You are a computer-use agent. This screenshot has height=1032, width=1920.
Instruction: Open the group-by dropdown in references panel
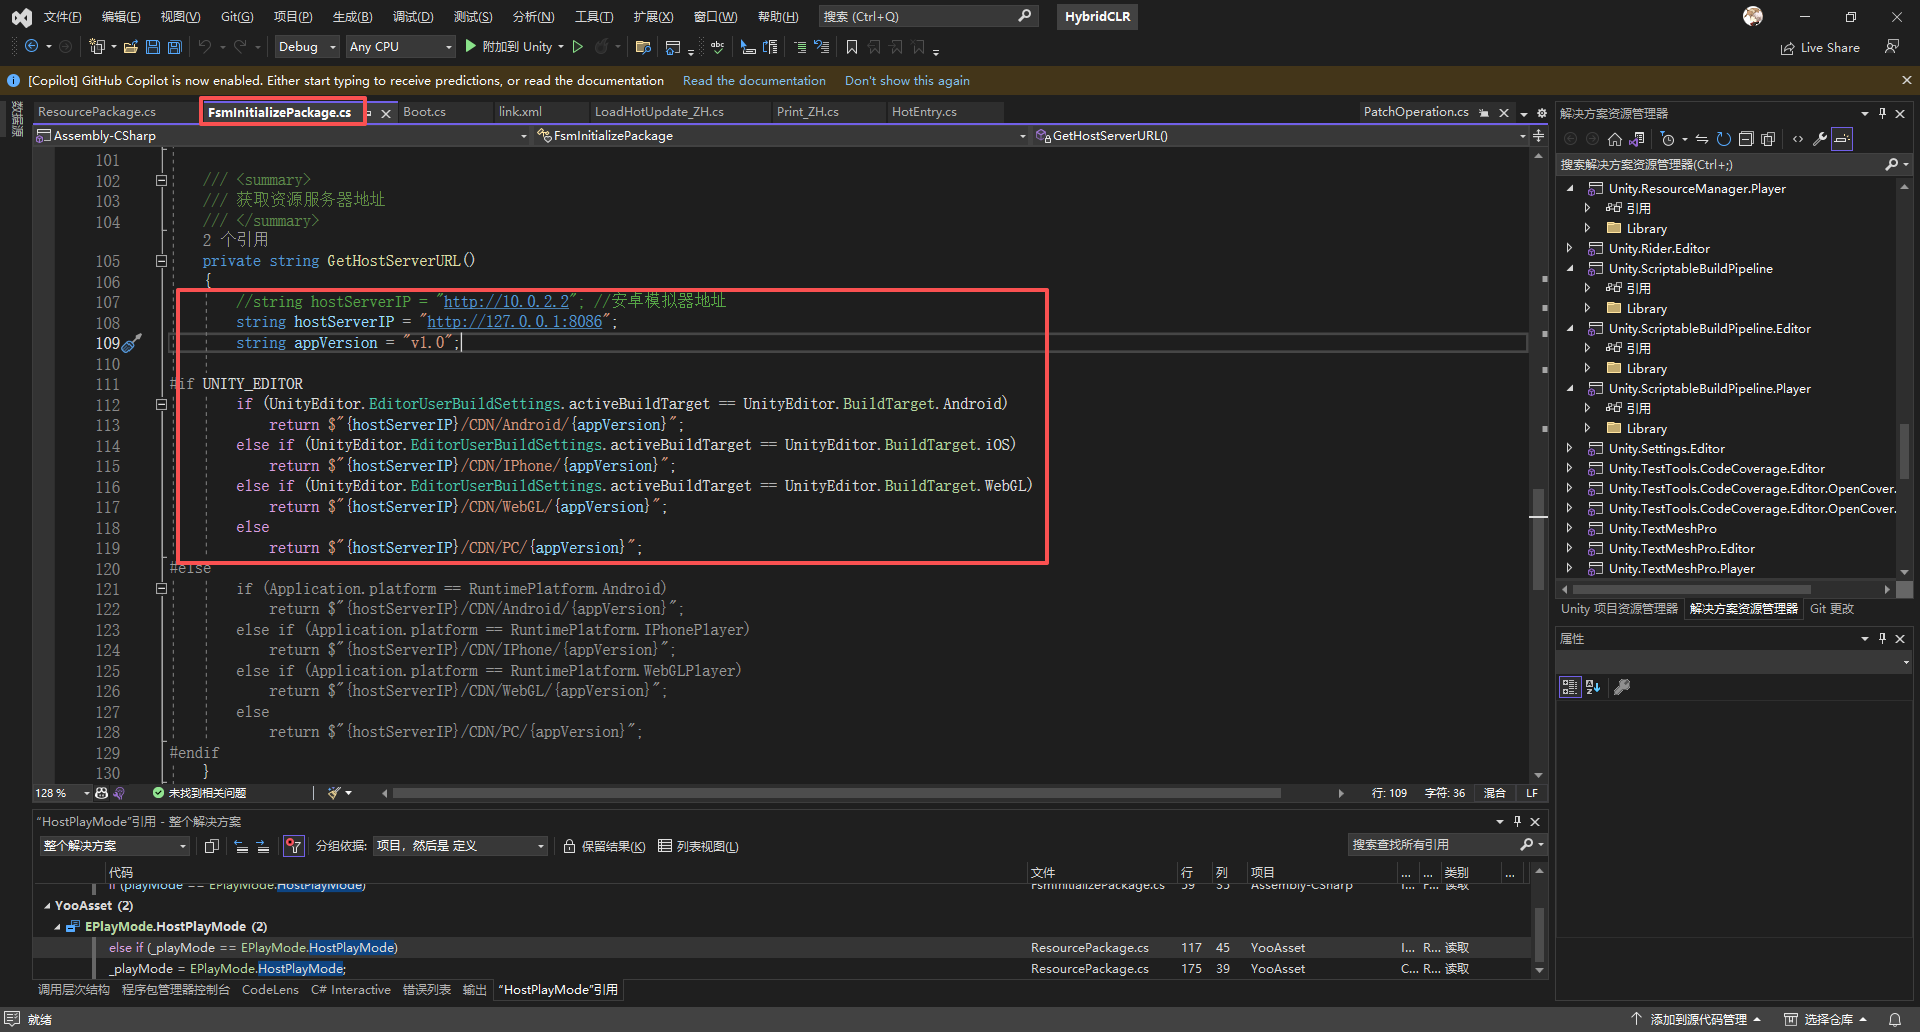460,846
